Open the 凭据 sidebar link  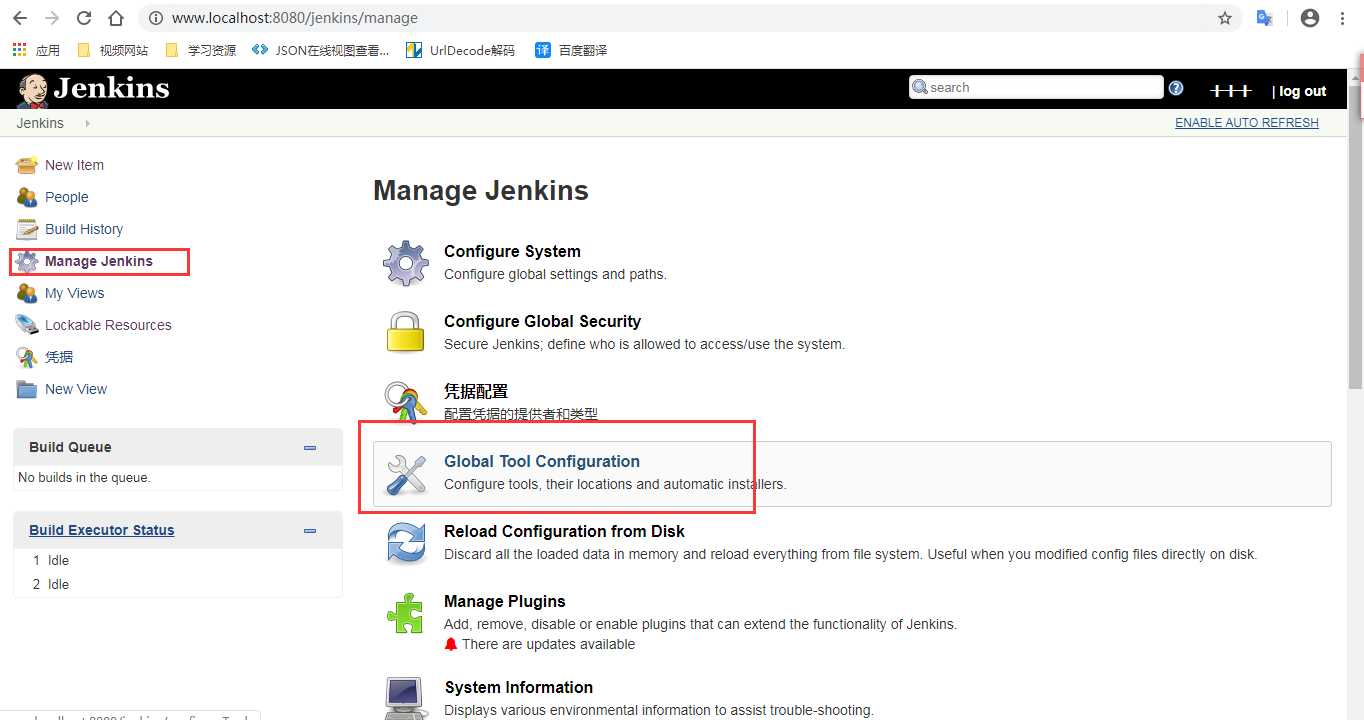pos(59,357)
